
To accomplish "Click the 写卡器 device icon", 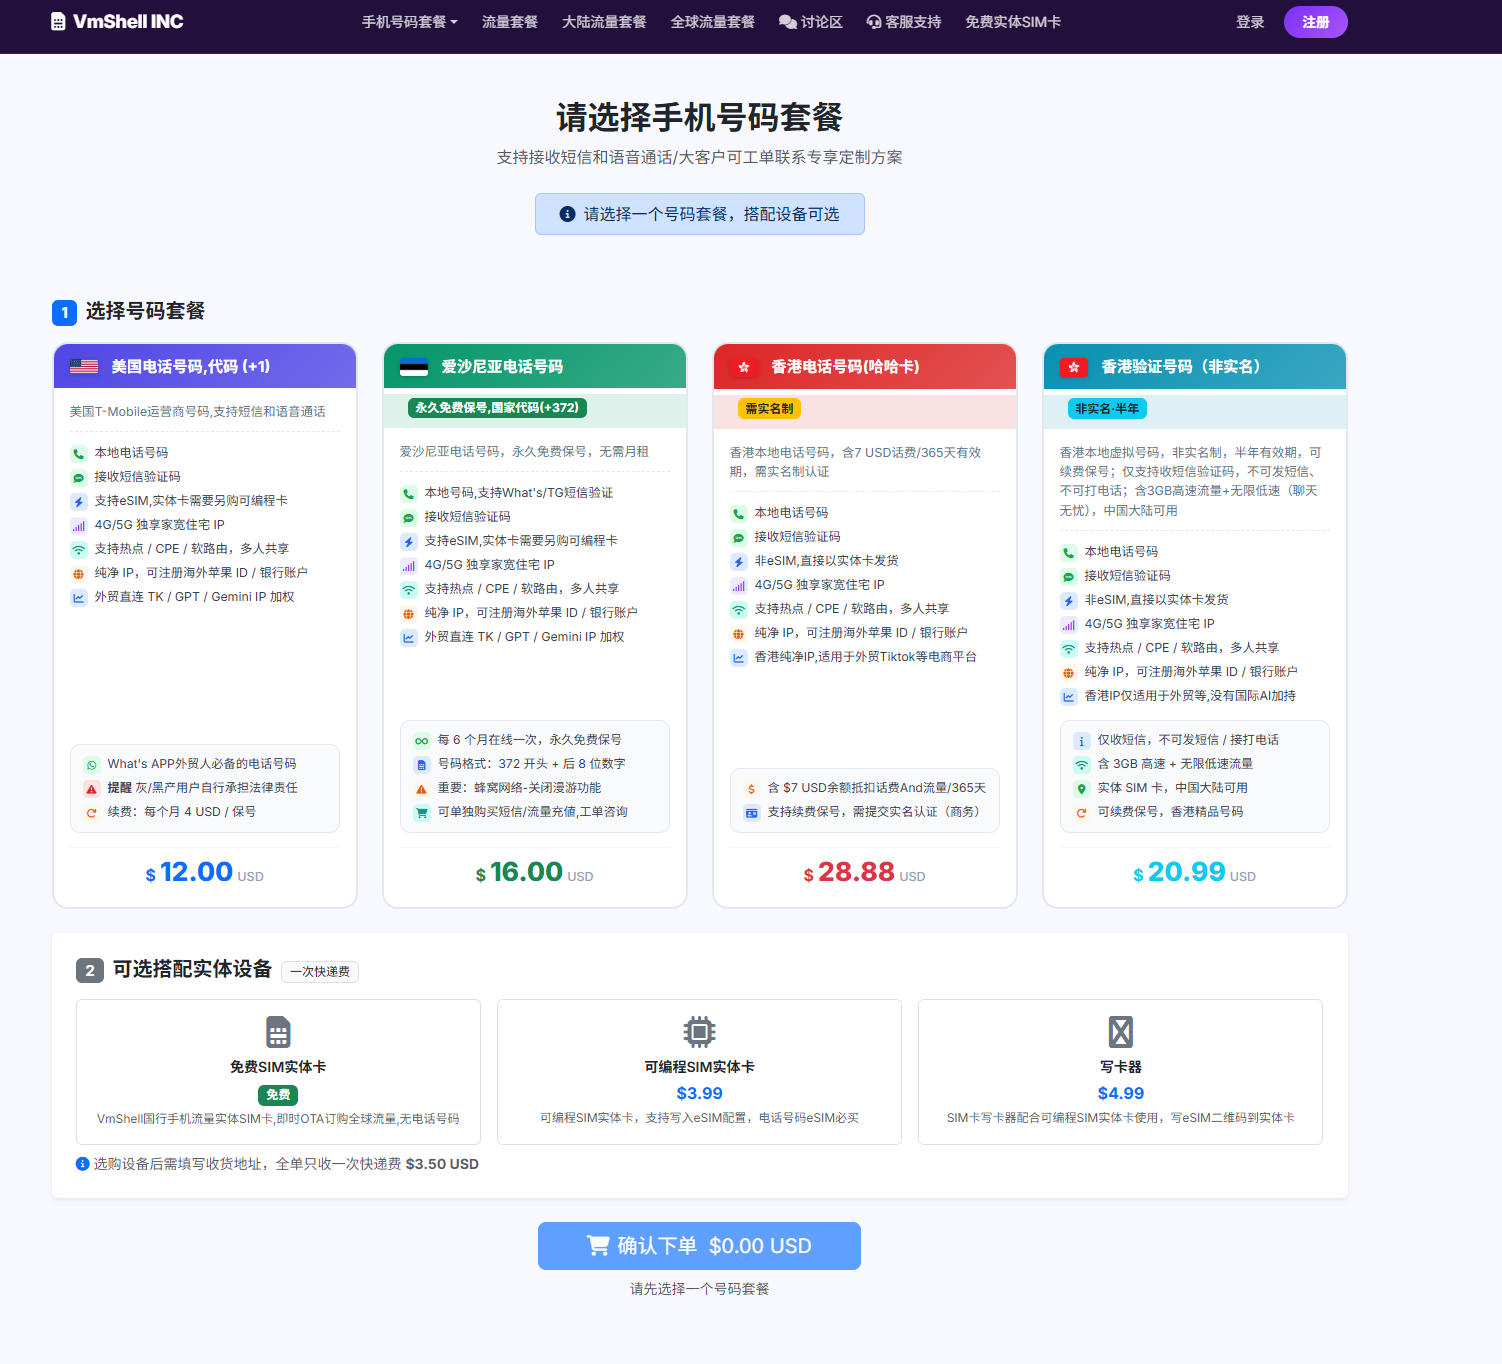I will (1120, 1031).
